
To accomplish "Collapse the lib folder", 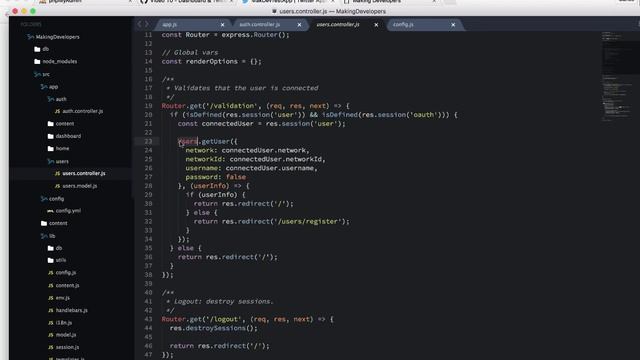I will (48, 236).
